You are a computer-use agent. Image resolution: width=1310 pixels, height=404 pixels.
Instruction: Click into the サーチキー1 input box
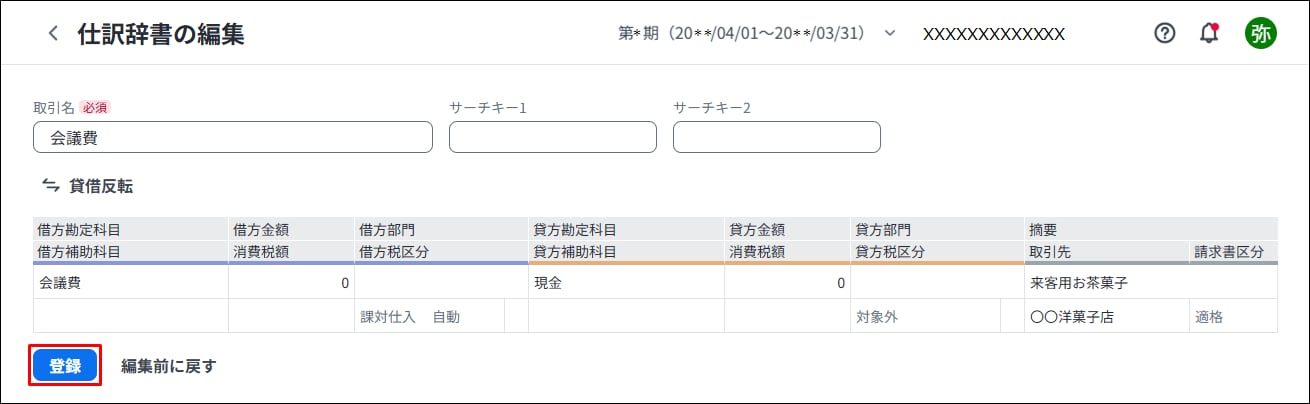[x=553, y=137]
